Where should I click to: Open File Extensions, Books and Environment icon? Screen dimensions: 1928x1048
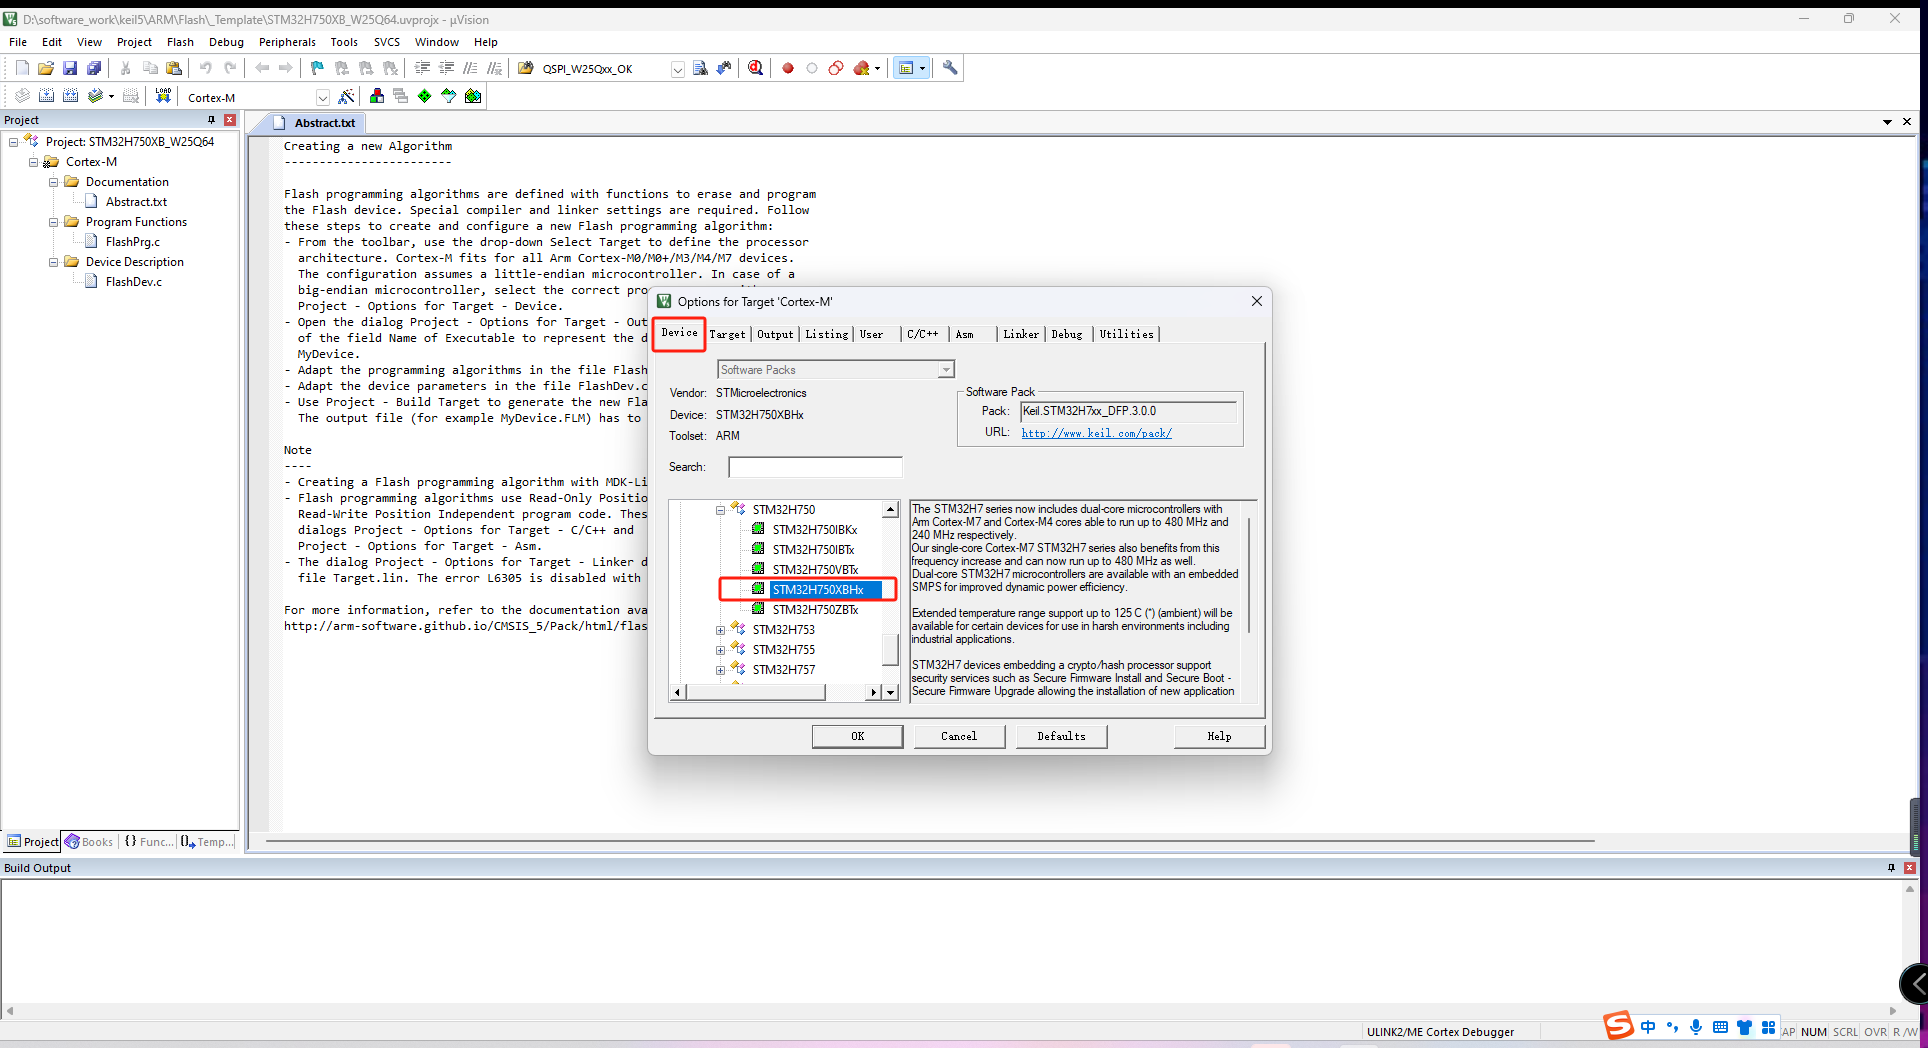click(x=377, y=96)
